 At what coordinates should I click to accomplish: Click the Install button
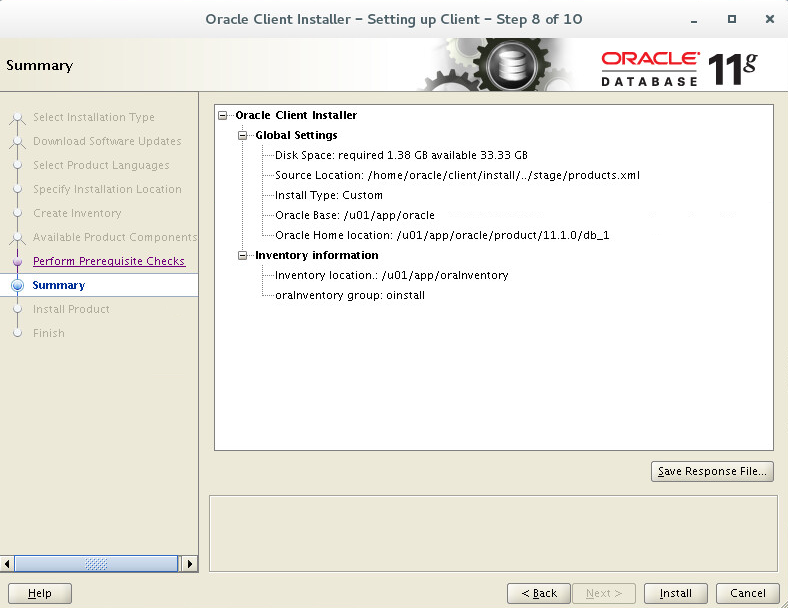[675, 593]
